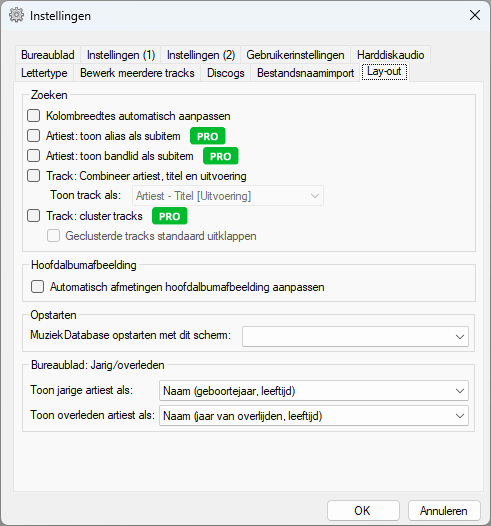Click PRO badge next to alias subitem

pyautogui.click(x=208, y=136)
